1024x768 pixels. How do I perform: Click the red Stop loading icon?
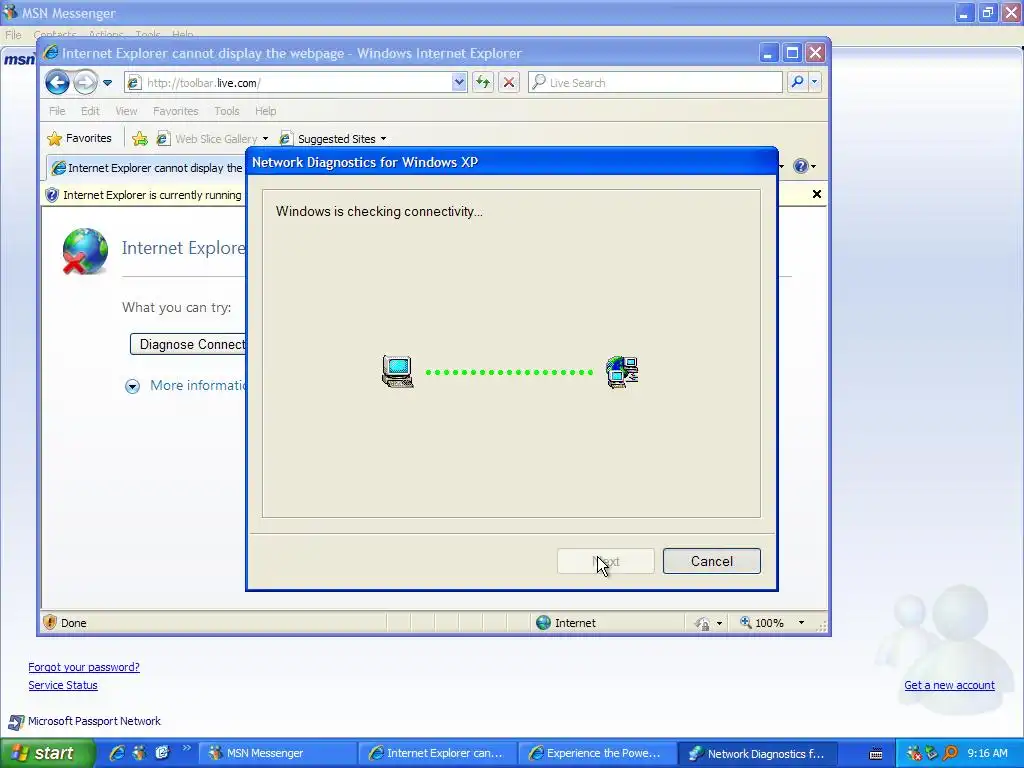click(x=509, y=82)
